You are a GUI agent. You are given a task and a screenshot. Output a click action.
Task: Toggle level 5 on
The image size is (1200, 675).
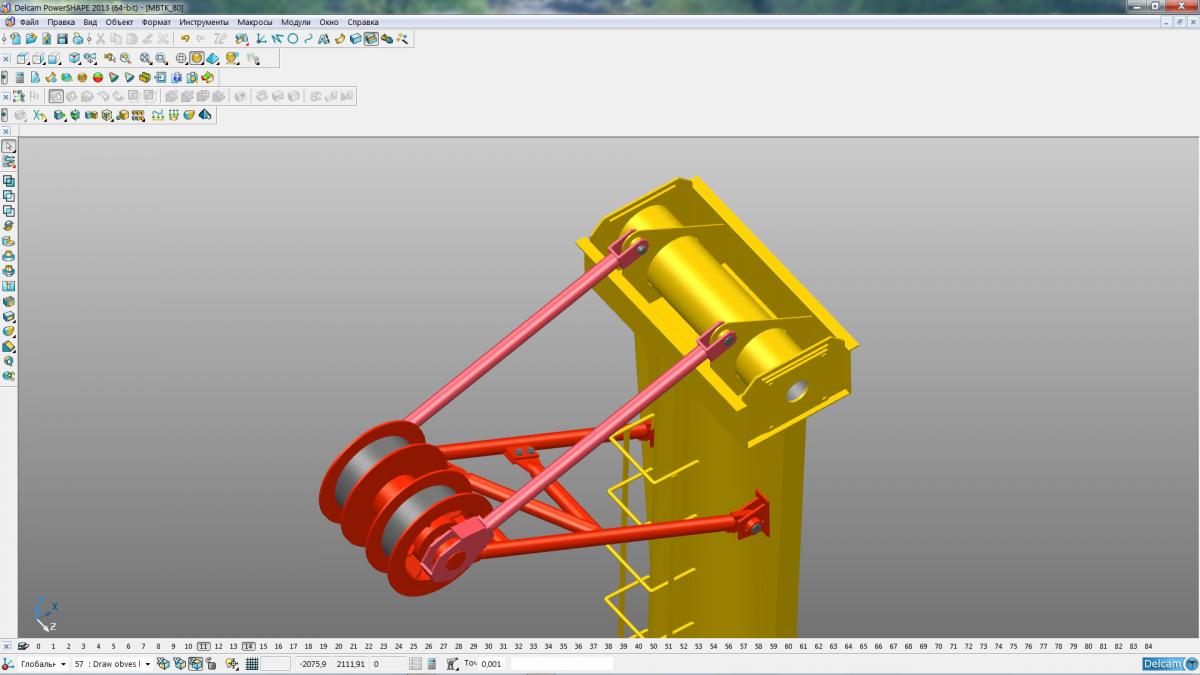coord(113,646)
